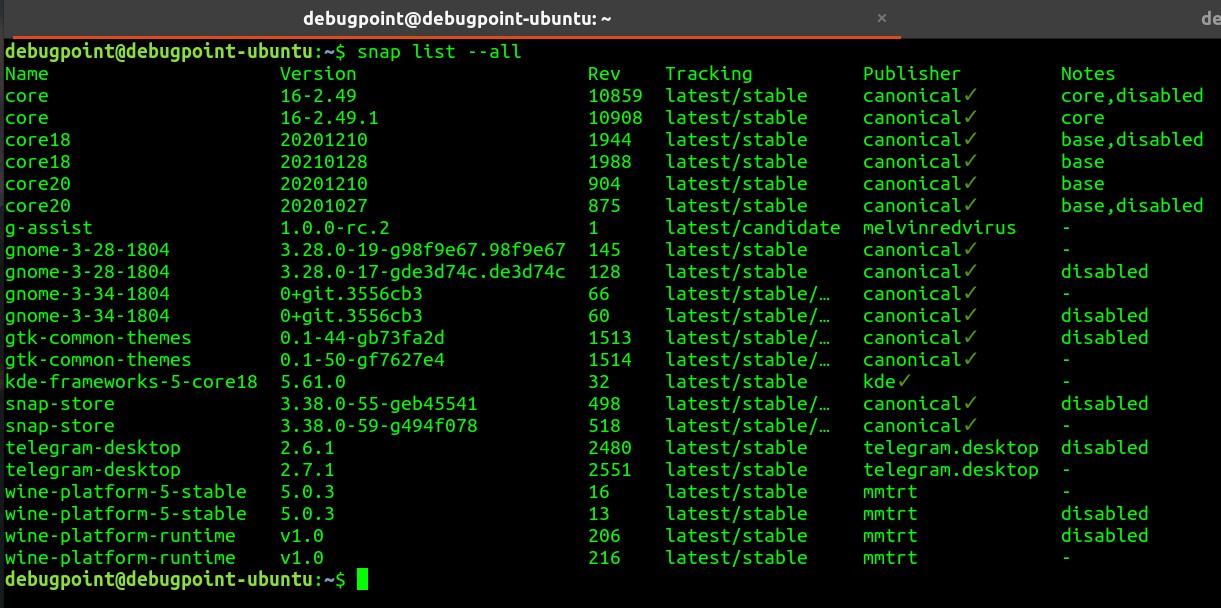Click the latest/candidate tracking entry

click(752, 227)
